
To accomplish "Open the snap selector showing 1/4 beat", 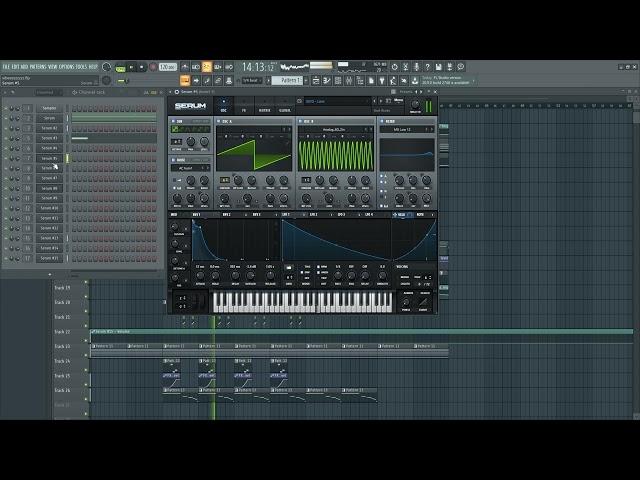I will click(x=252, y=80).
